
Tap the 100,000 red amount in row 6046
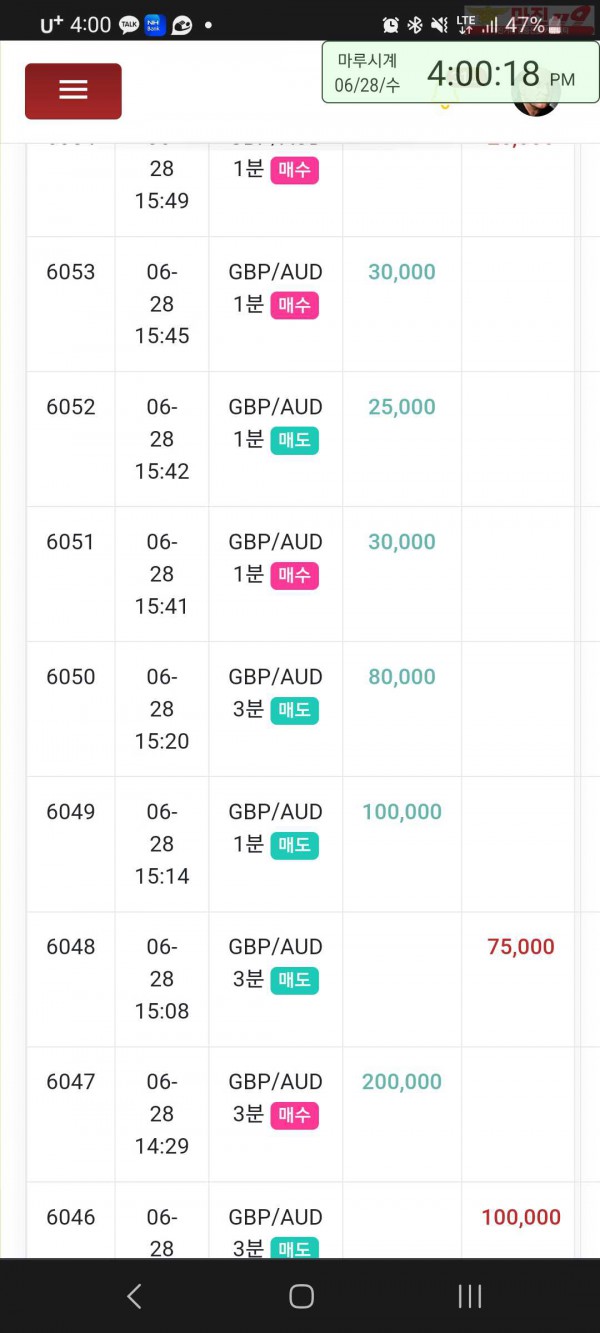tap(521, 1217)
